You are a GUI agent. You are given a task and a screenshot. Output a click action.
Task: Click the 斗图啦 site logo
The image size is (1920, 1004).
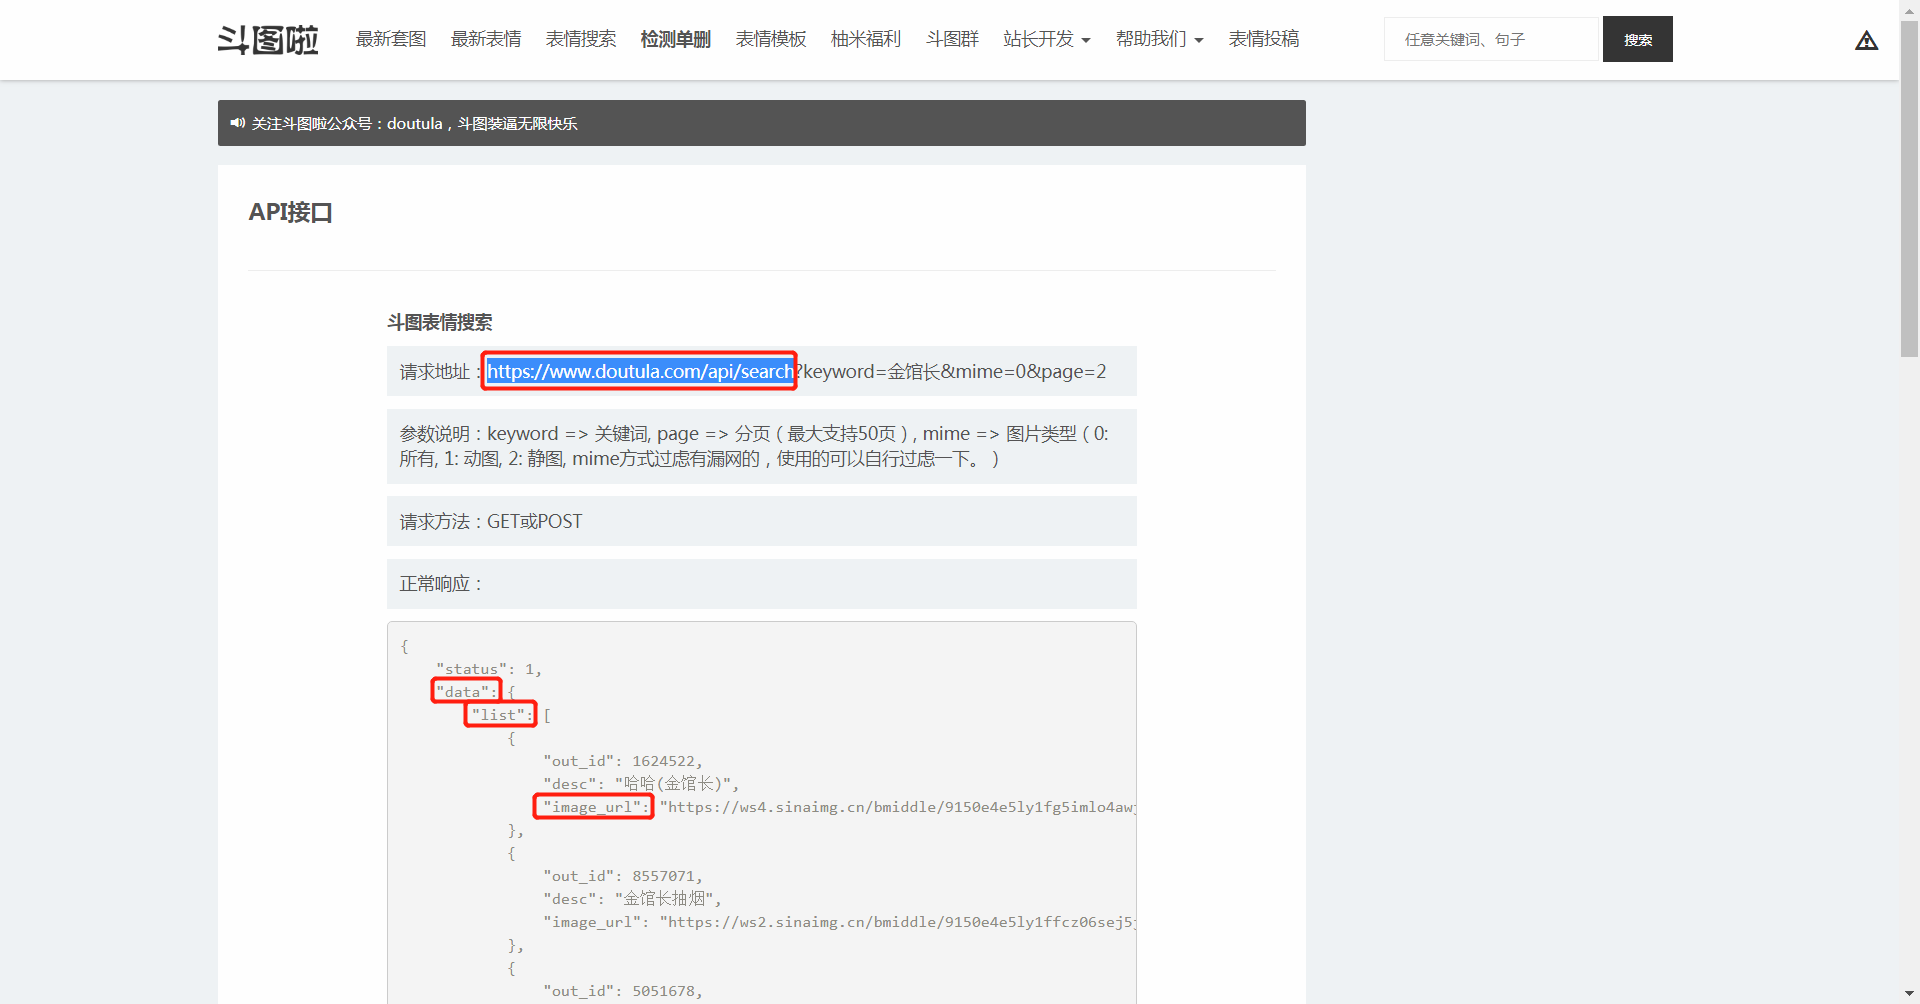tap(268, 40)
